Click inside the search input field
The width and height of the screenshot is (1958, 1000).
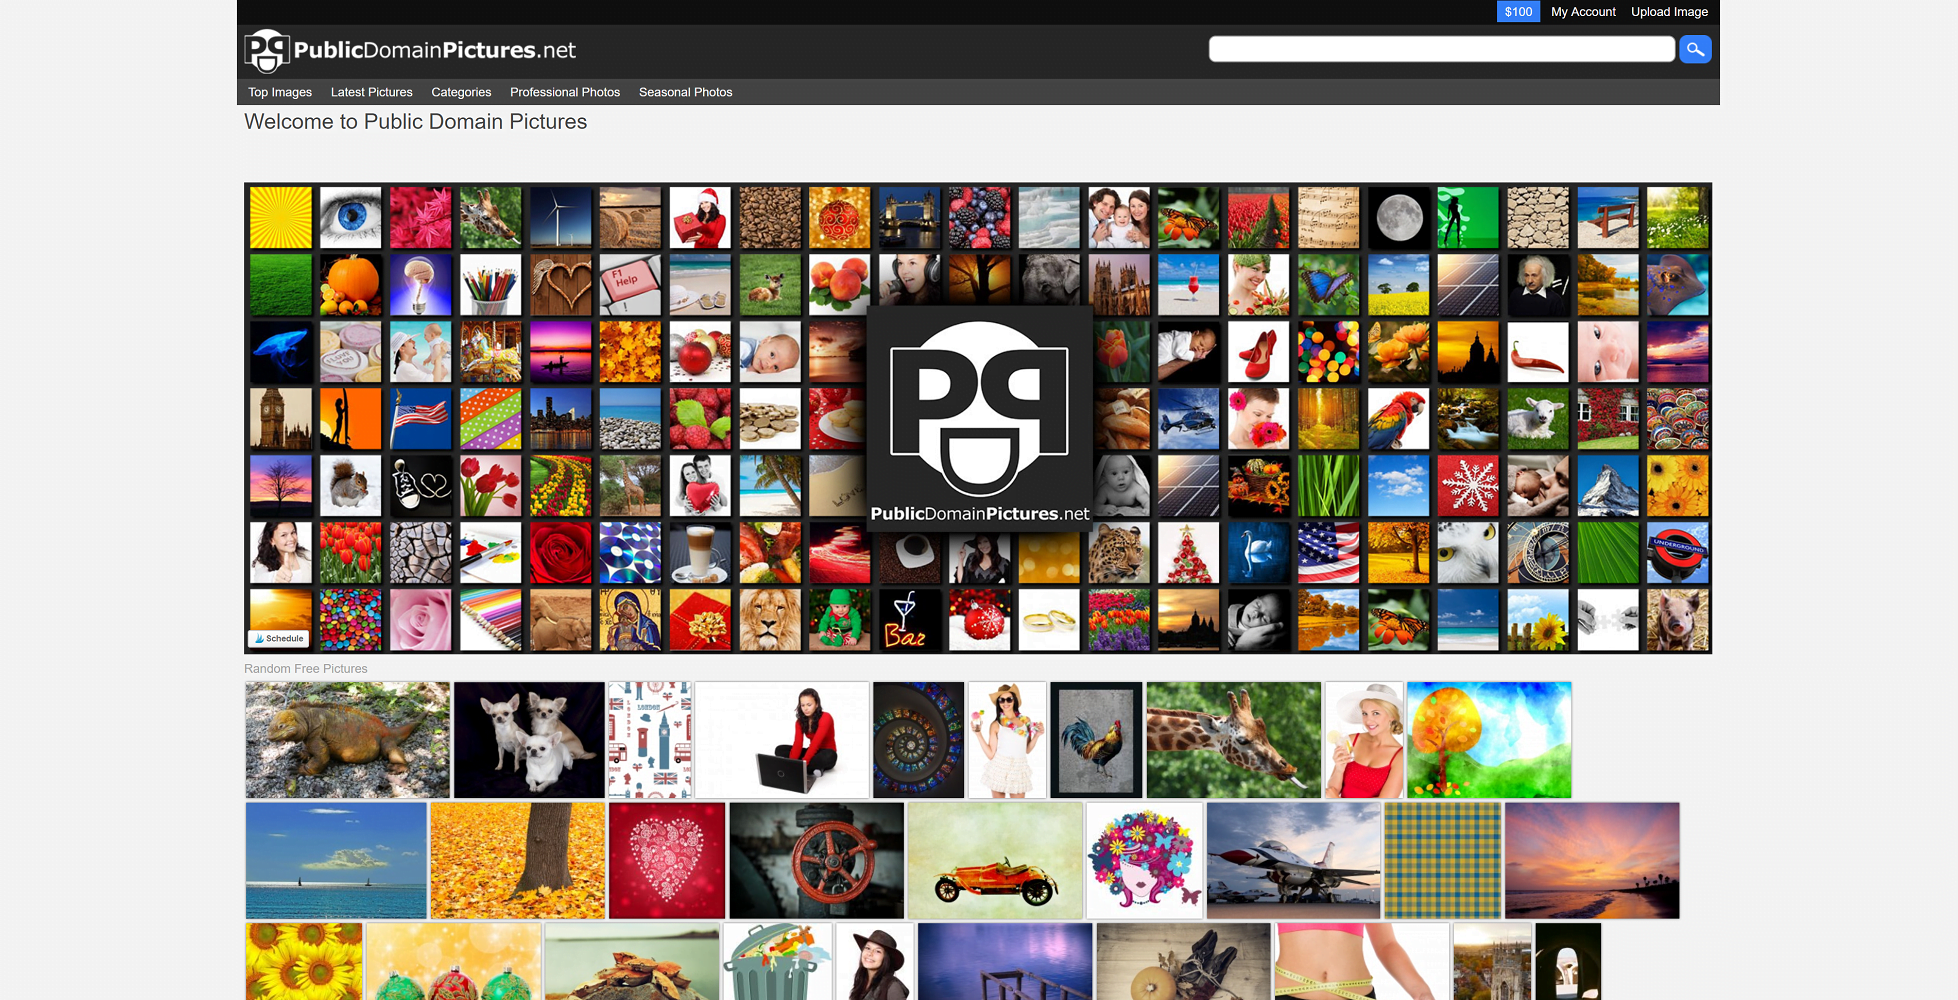tap(1440, 48)
